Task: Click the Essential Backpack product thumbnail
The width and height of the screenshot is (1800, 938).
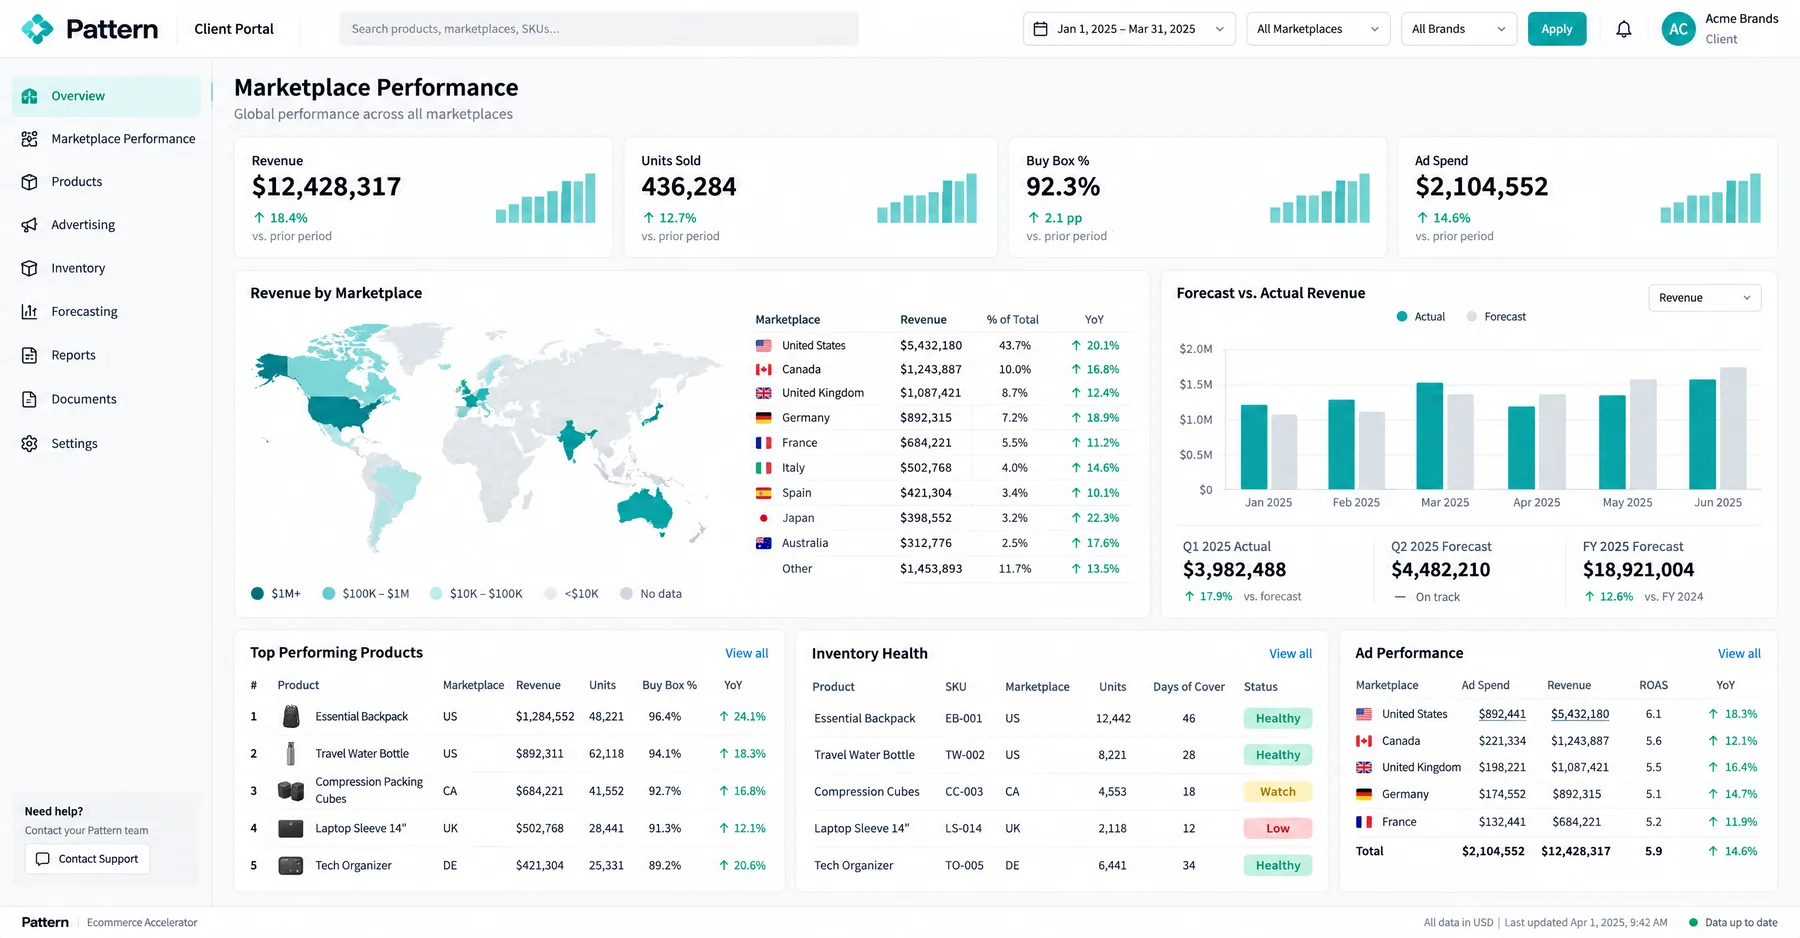Action: click(291, 716)
